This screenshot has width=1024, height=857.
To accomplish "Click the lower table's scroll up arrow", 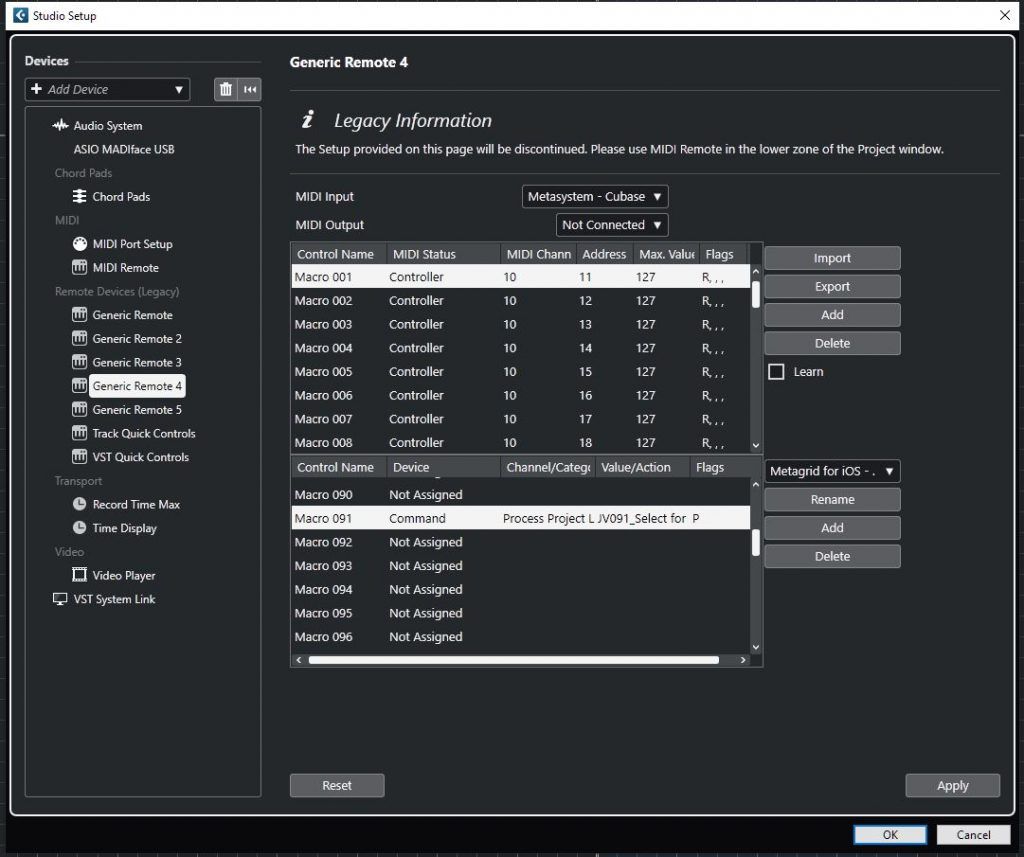I will (756, 484).
